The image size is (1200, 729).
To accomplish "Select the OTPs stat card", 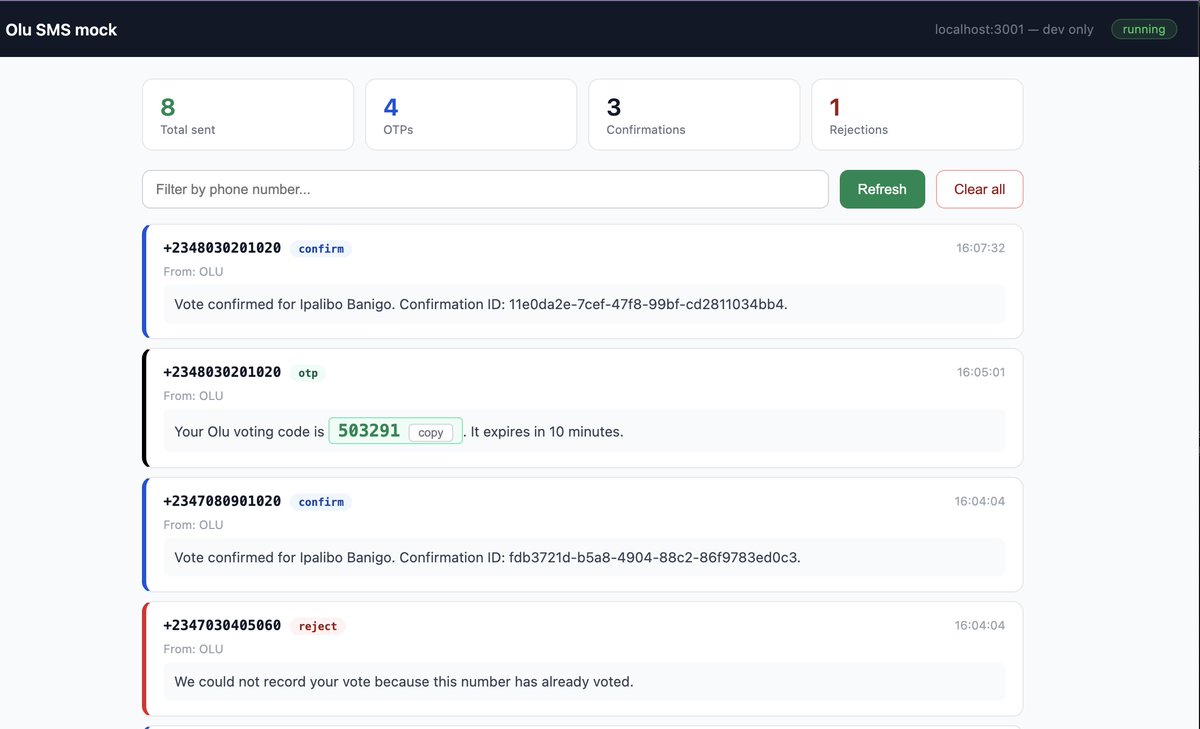I will (x=471, y=115).
